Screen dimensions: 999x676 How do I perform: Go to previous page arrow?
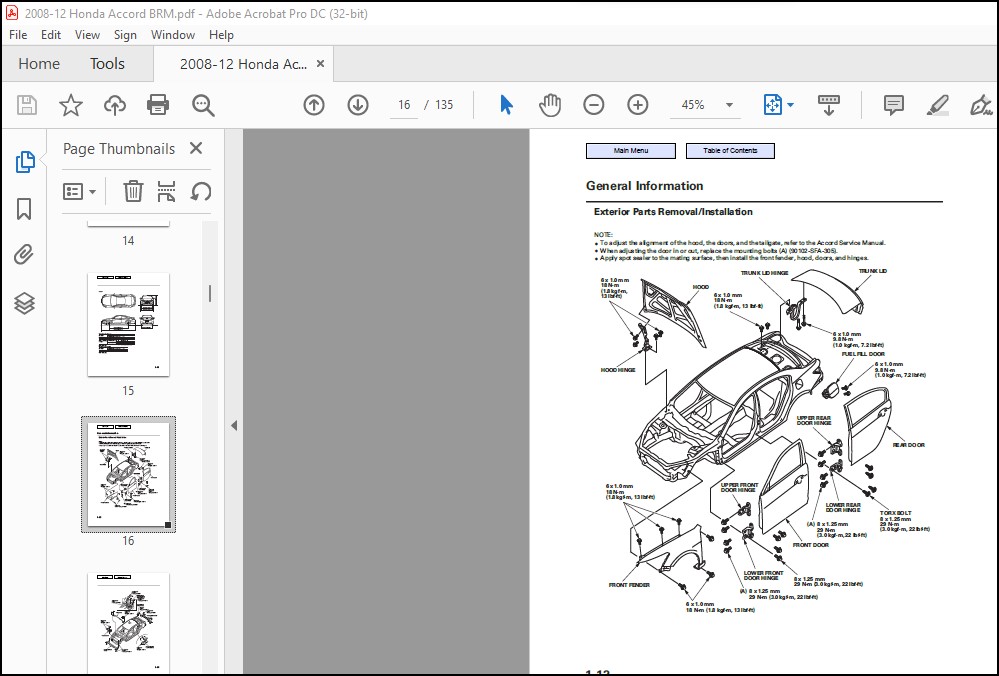tap(313, 104)
